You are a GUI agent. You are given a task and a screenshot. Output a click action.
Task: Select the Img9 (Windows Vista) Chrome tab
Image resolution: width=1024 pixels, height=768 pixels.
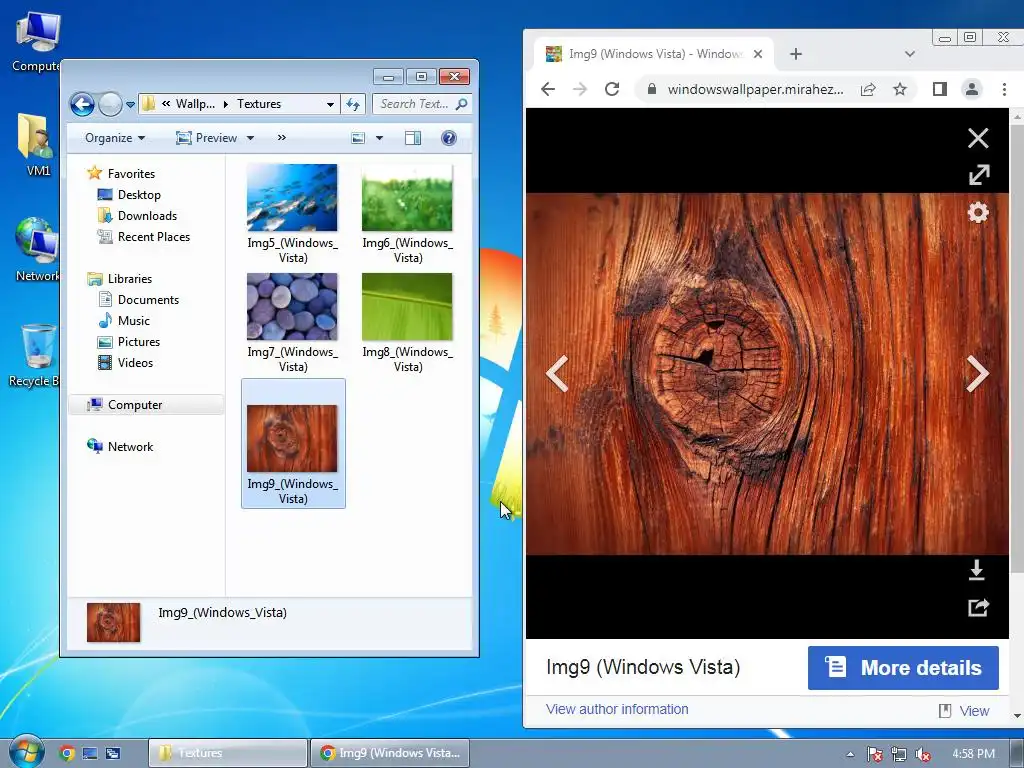pos(654,54)
